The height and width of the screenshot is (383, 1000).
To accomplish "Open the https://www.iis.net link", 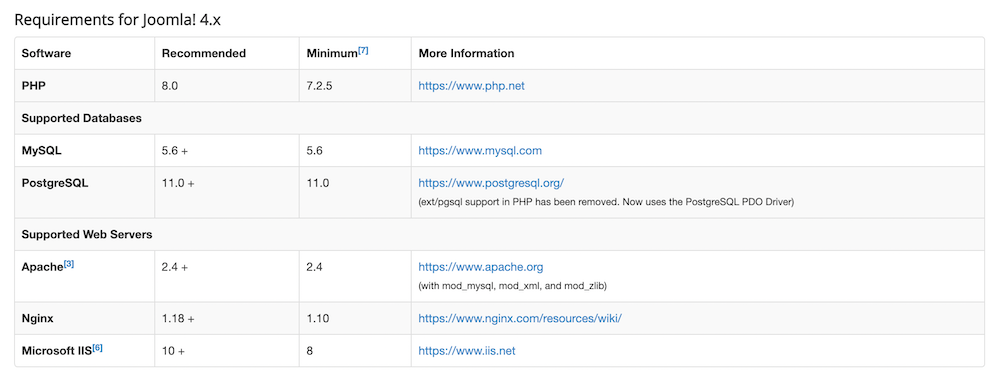I will (466, 350).
